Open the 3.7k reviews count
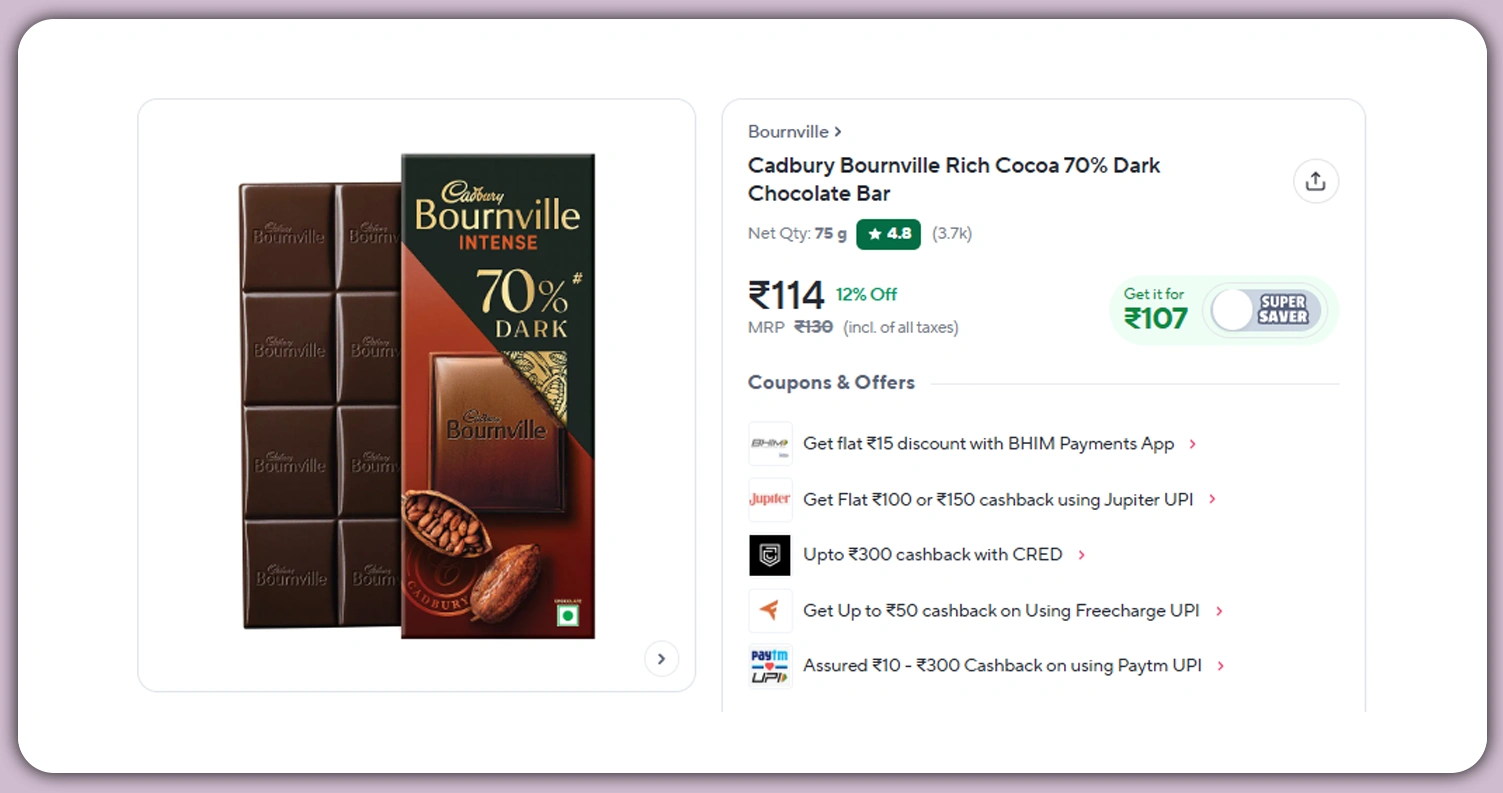This screenshot has width=1503, height=793. pos(952,234)
